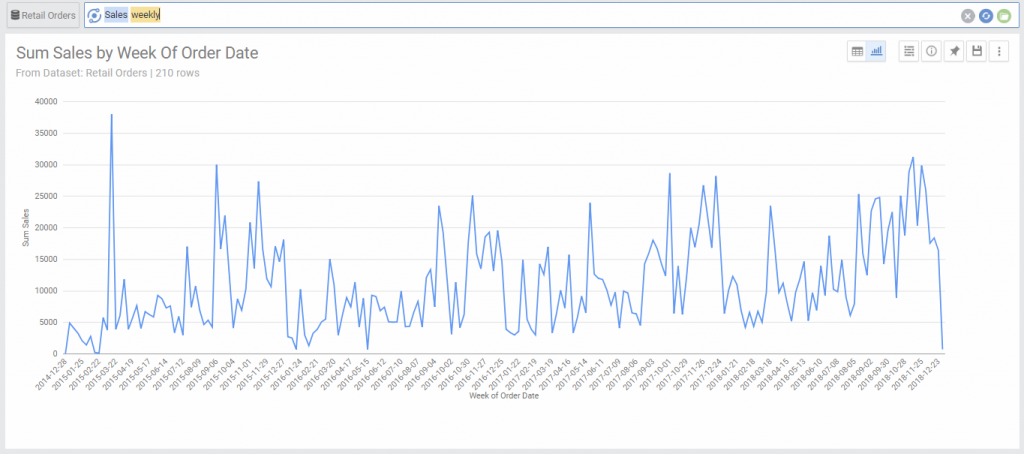Viewport: 1024px width, 454px height.
Task: Click the 40000 y-axis value
Action: [46, 102]
